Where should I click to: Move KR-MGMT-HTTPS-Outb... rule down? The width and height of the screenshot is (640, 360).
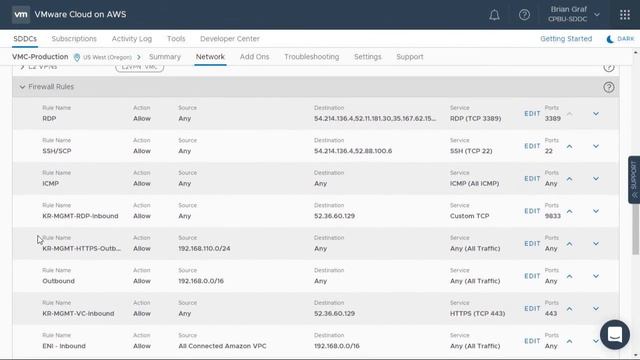tap(596, 244)
